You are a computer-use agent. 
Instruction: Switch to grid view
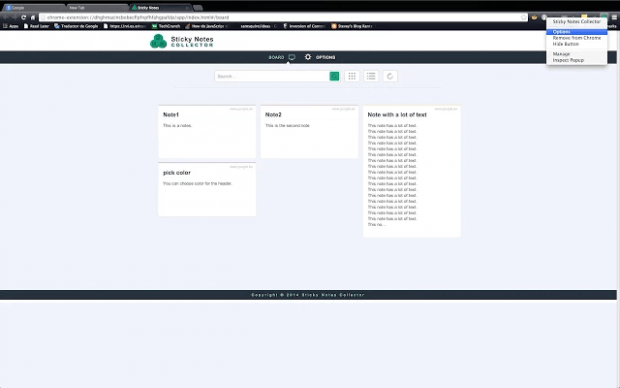pos(352,76)
